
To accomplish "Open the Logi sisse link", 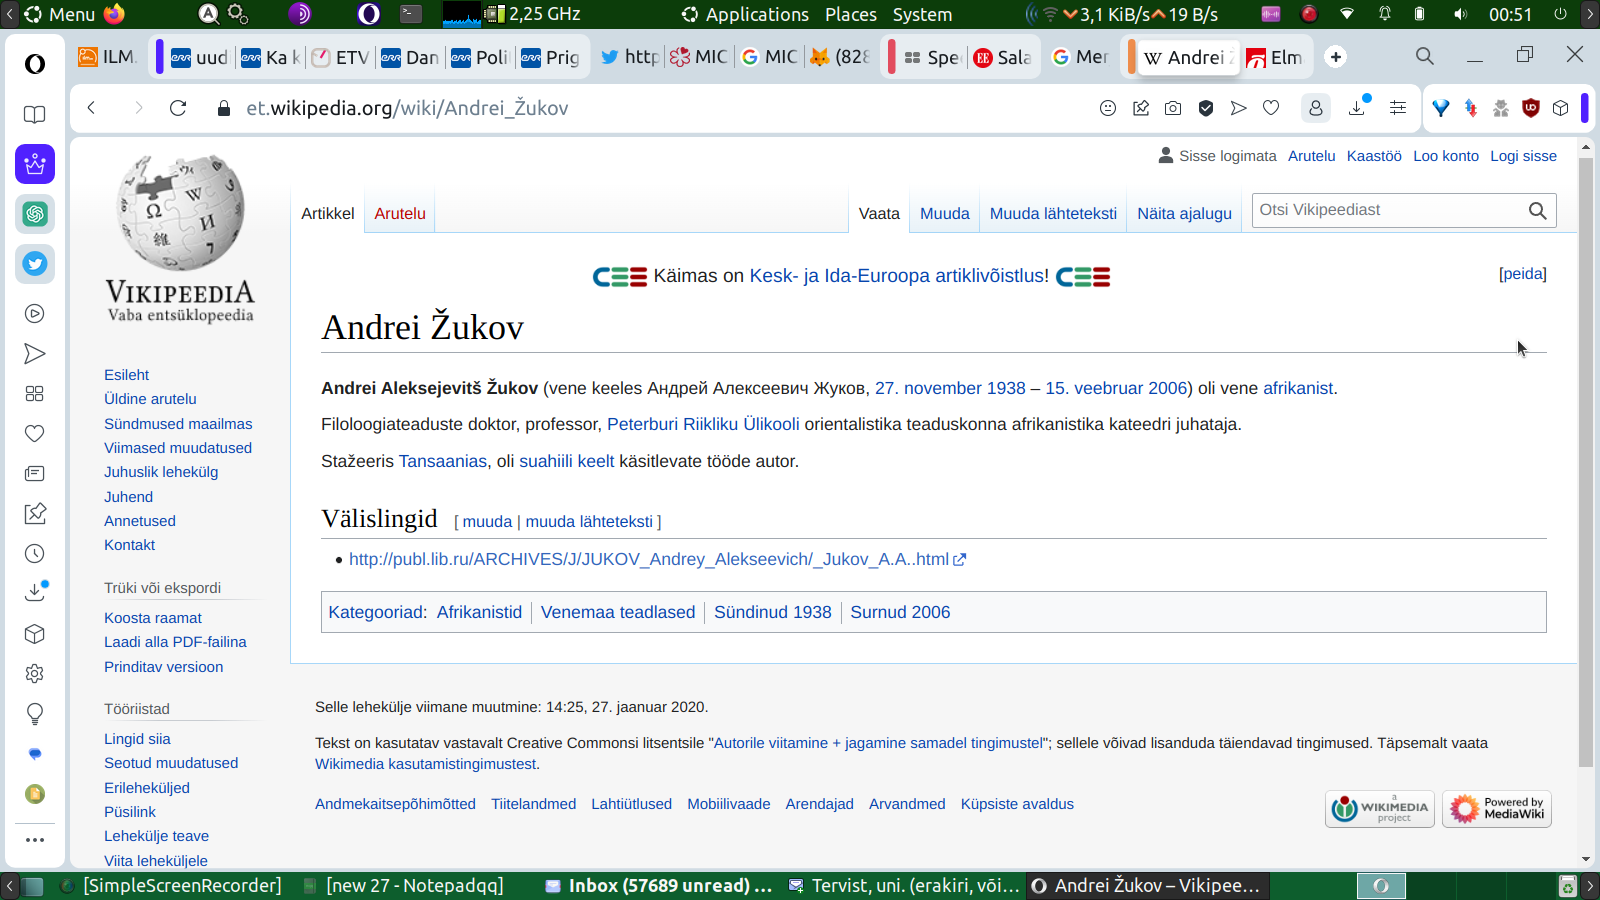I will coord(1523,156).
